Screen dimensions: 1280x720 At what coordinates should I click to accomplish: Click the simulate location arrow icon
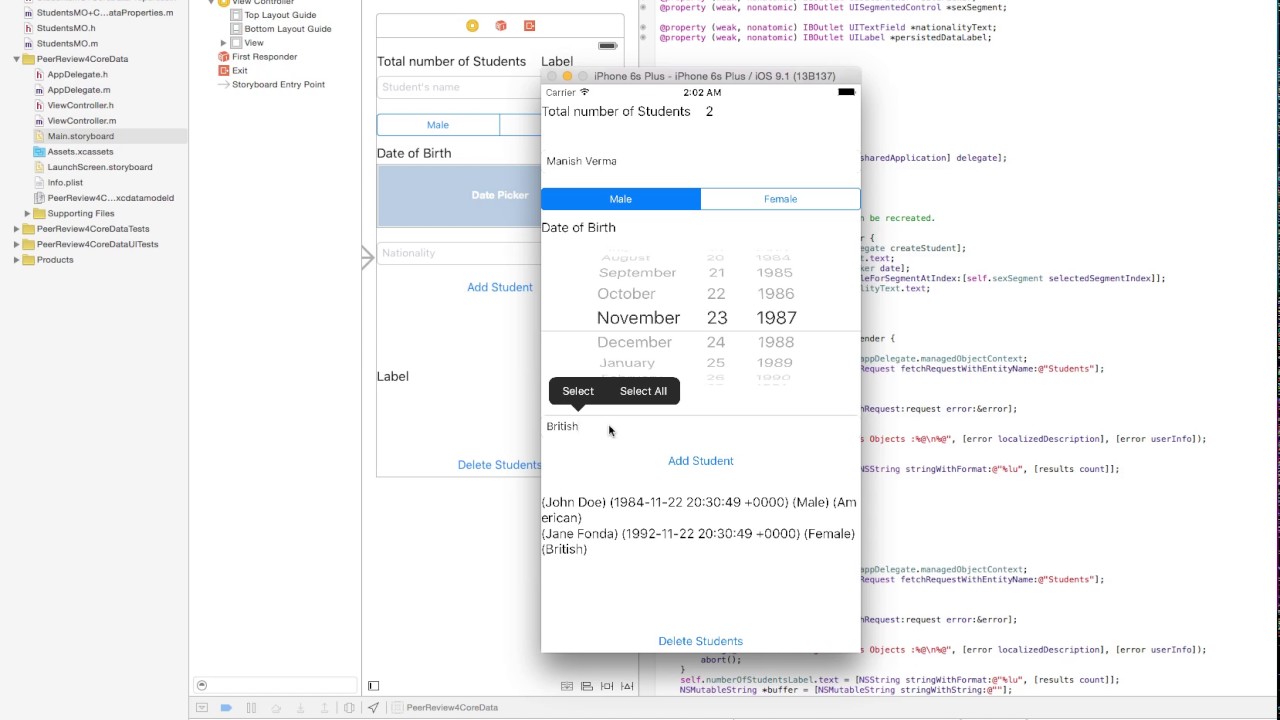point(373,707)
